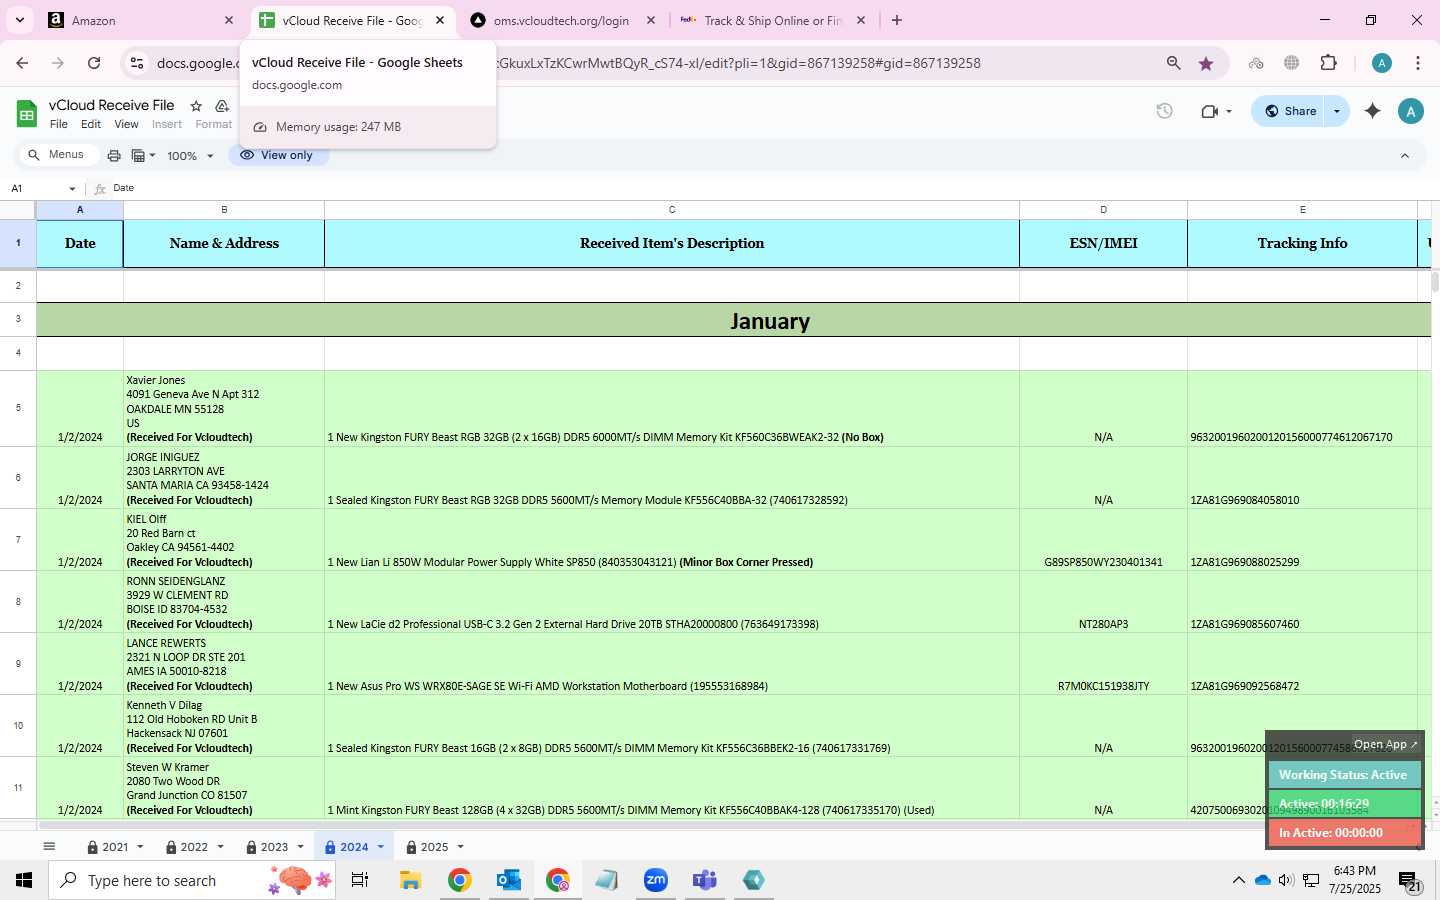Open the name box dropdown

tap(72, 188)
